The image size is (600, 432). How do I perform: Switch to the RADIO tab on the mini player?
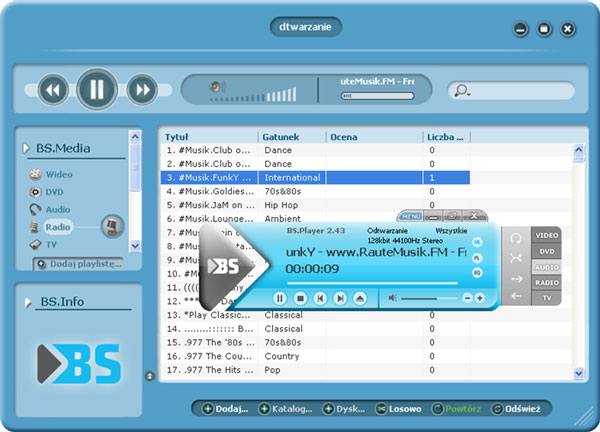546,283
